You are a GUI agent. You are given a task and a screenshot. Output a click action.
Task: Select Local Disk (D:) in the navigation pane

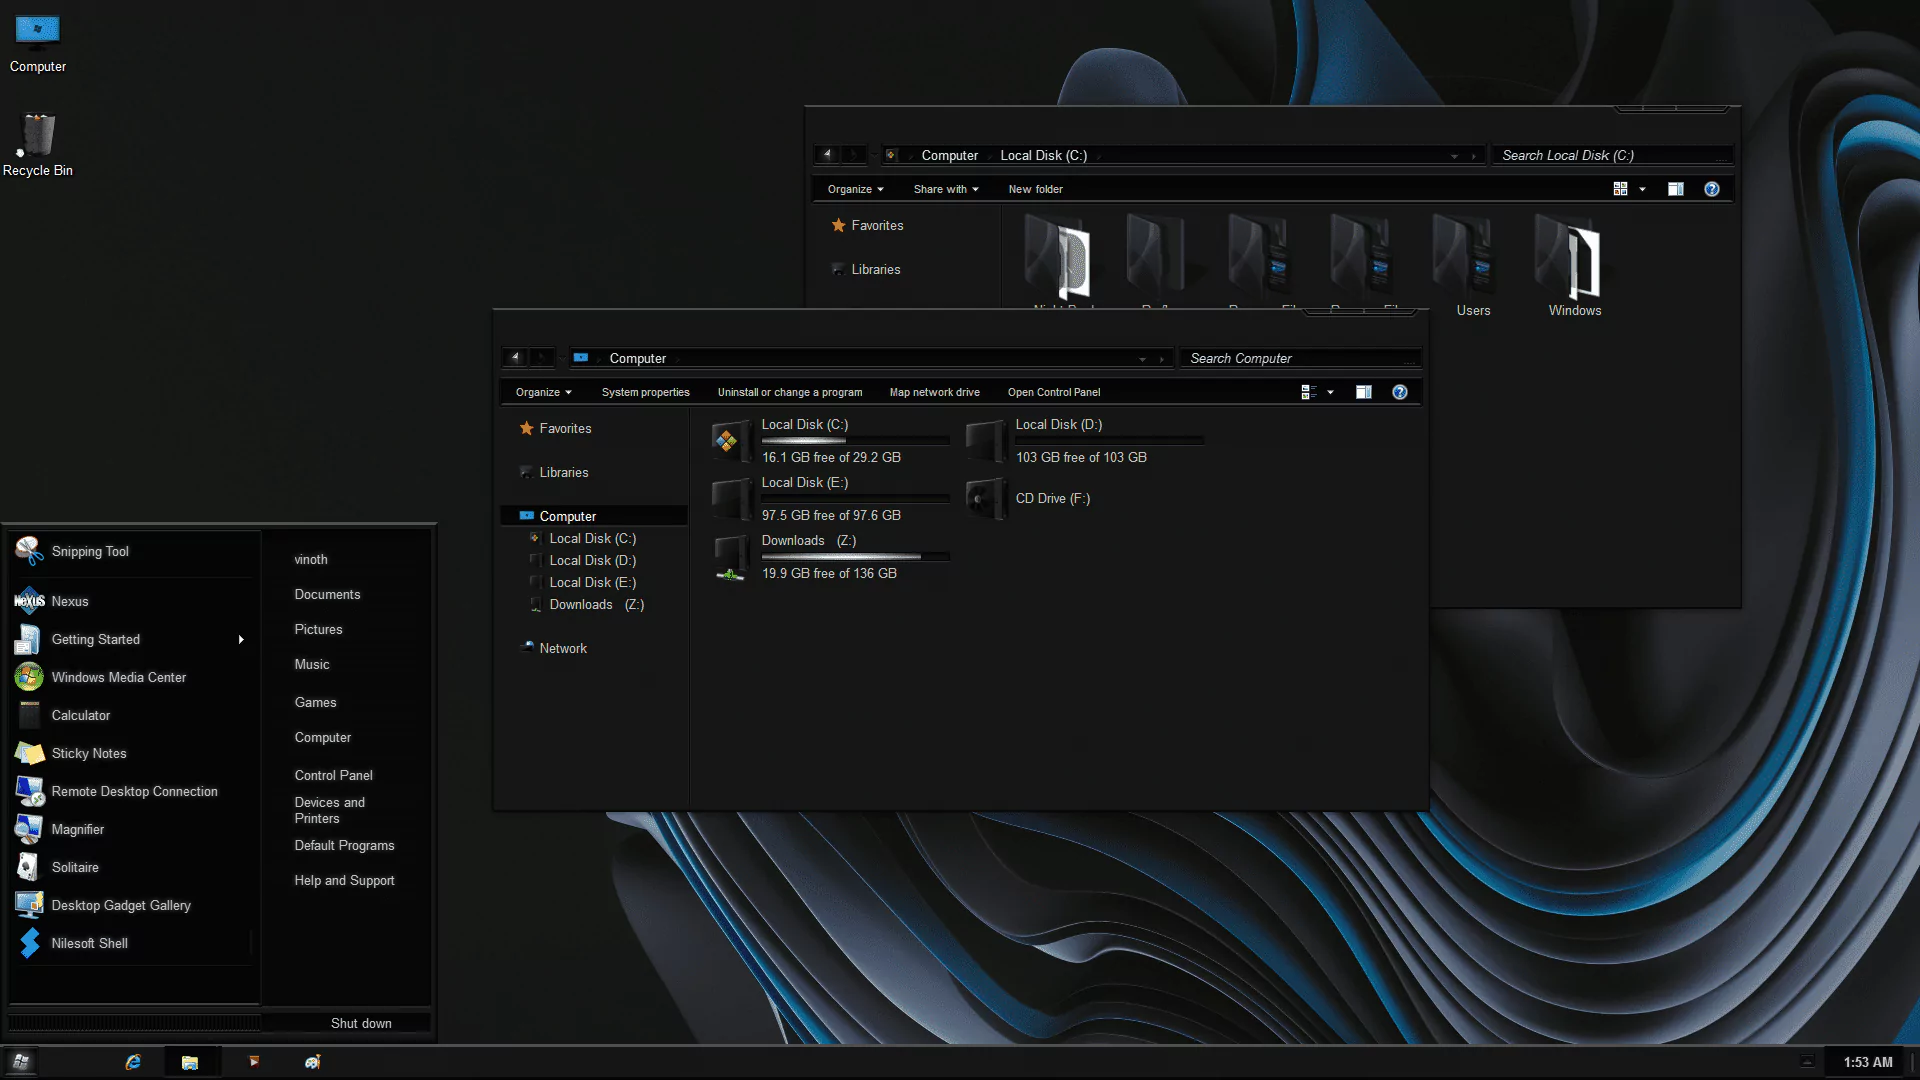(592, 560)
